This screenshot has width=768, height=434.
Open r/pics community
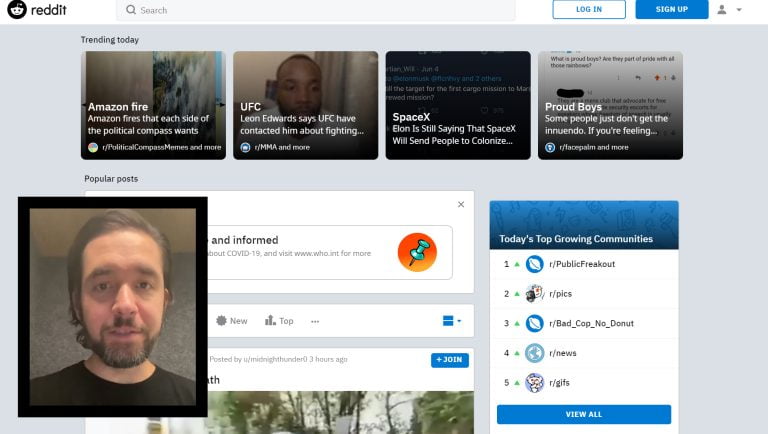560,294
